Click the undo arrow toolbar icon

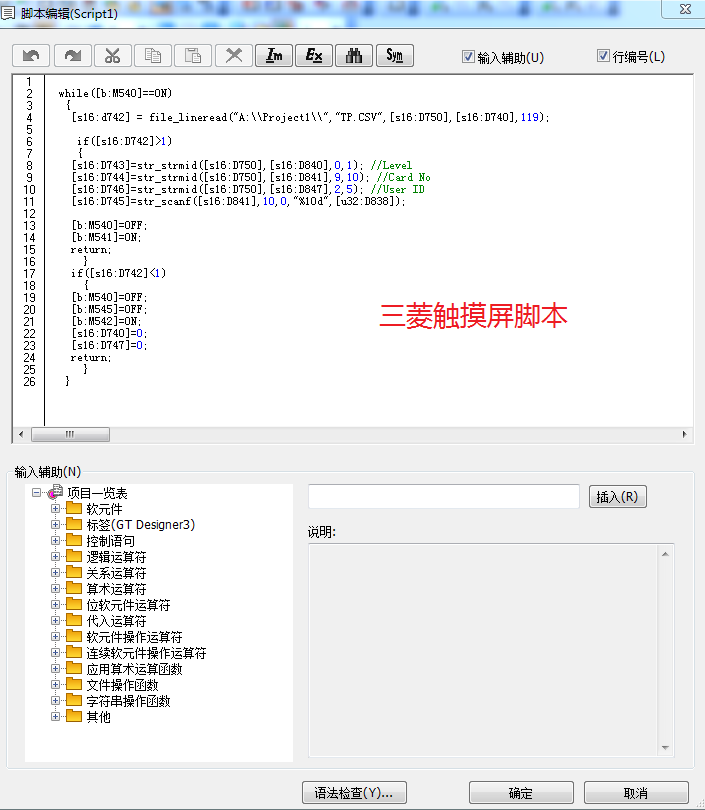tap(32, 55)
